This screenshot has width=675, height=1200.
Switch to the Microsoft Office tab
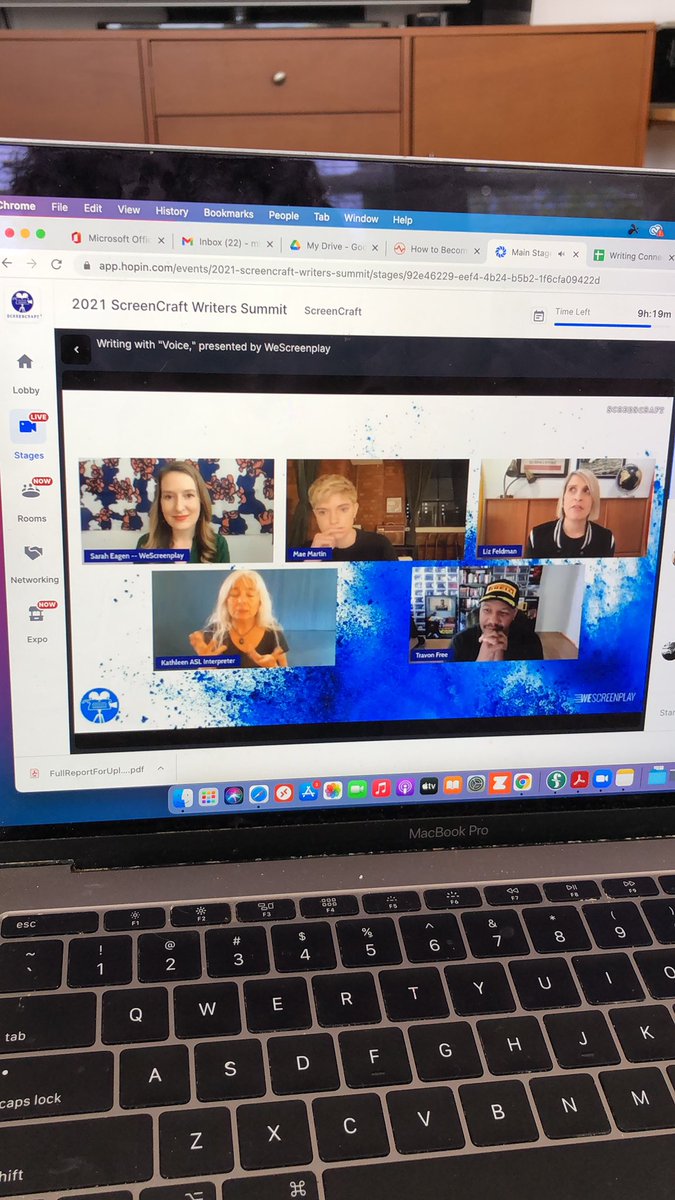[116, 239]
